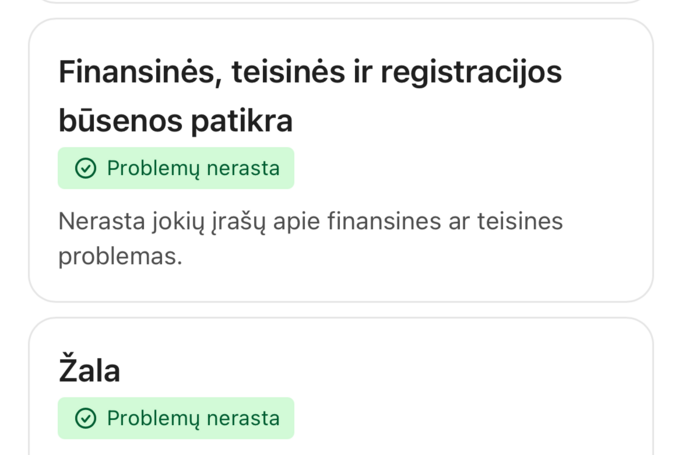
Task: Click the empty space right of the financial badge
Action: coord(460,168)
